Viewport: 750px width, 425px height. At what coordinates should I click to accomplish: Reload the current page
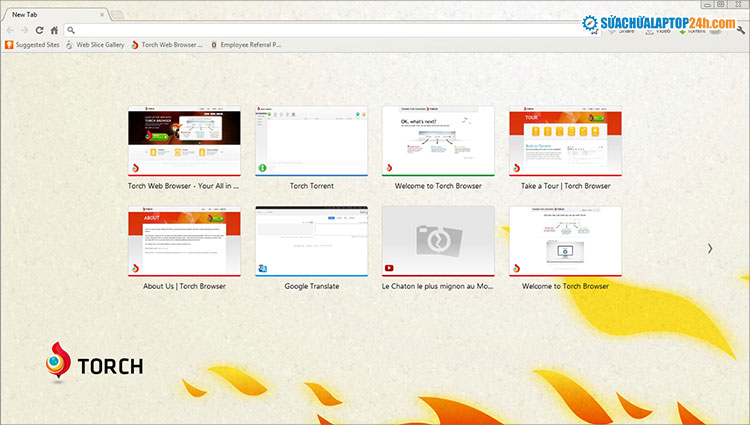pyautogui.click(x=40, y=30)
